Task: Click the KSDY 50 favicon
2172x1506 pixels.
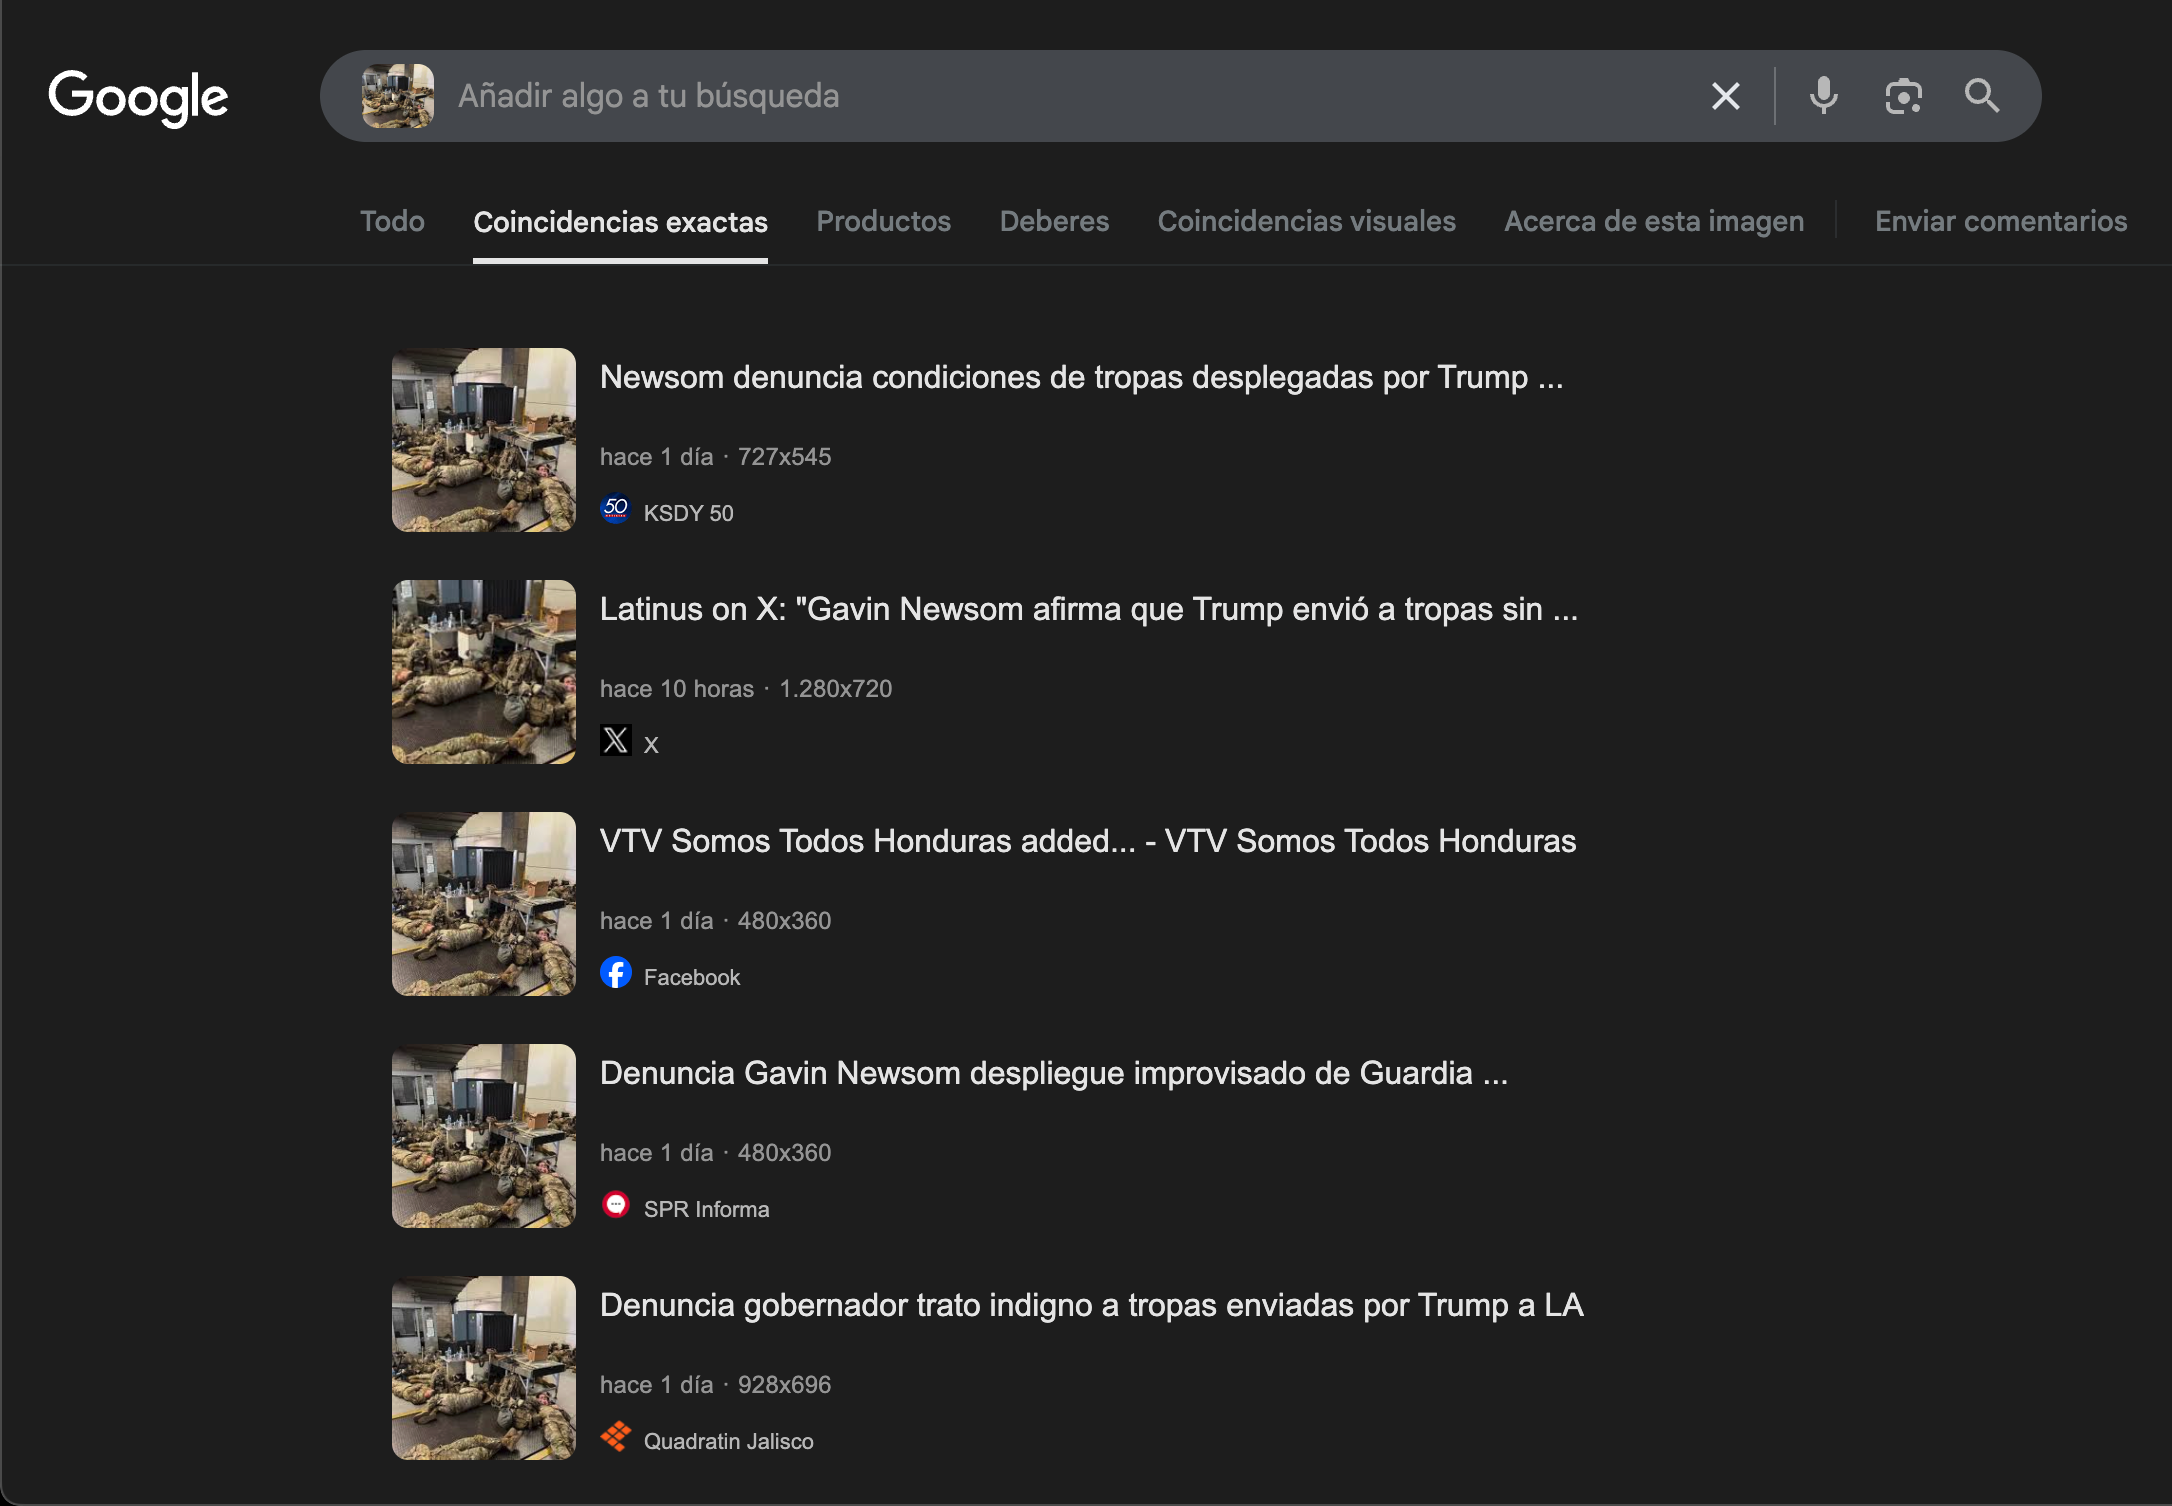Action: [616, 509]
